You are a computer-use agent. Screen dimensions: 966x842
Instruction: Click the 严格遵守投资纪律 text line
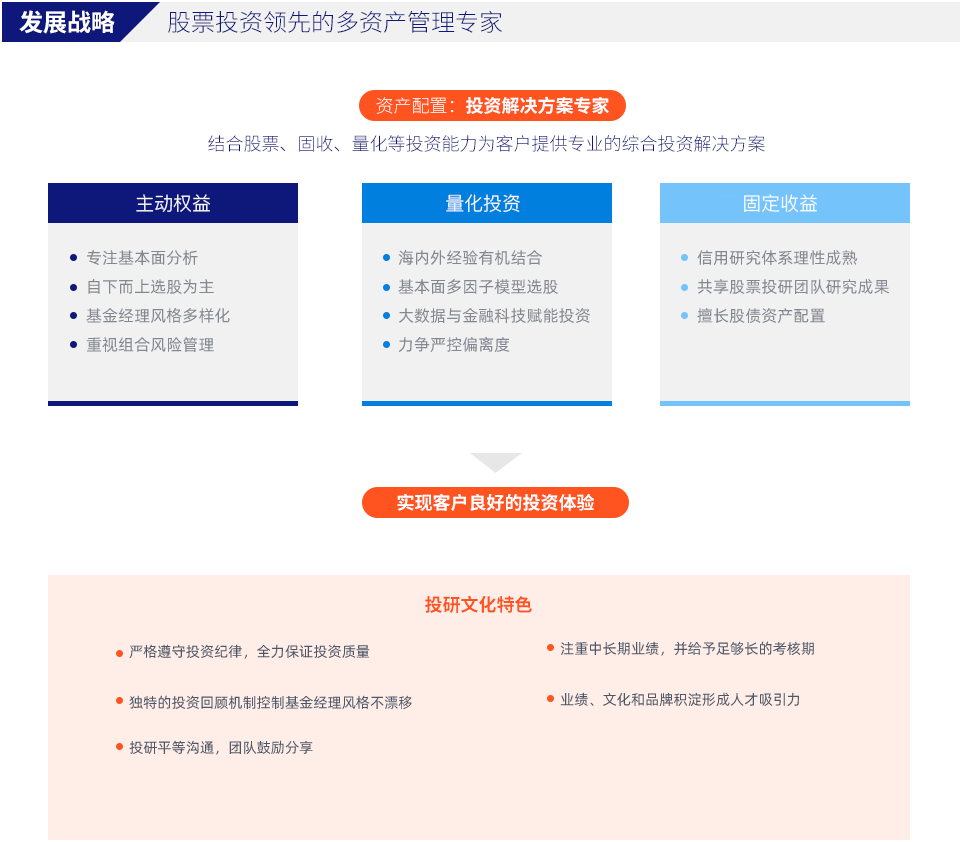[x=249, y=652]
